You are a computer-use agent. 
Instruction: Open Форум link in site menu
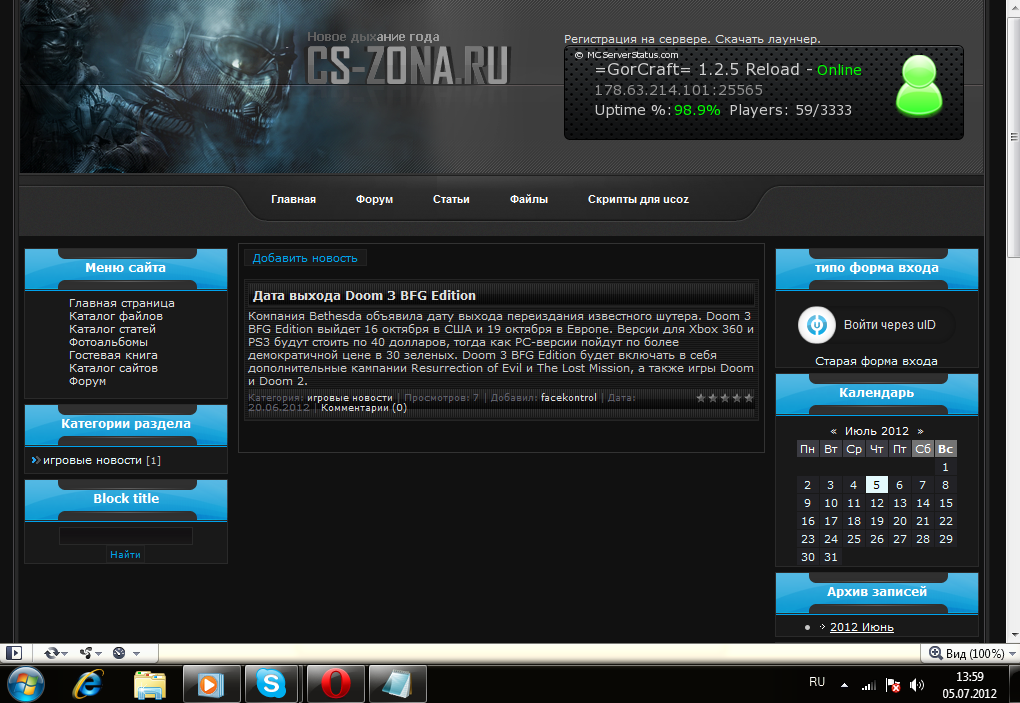pyautogui.click(x=87, y=381)
